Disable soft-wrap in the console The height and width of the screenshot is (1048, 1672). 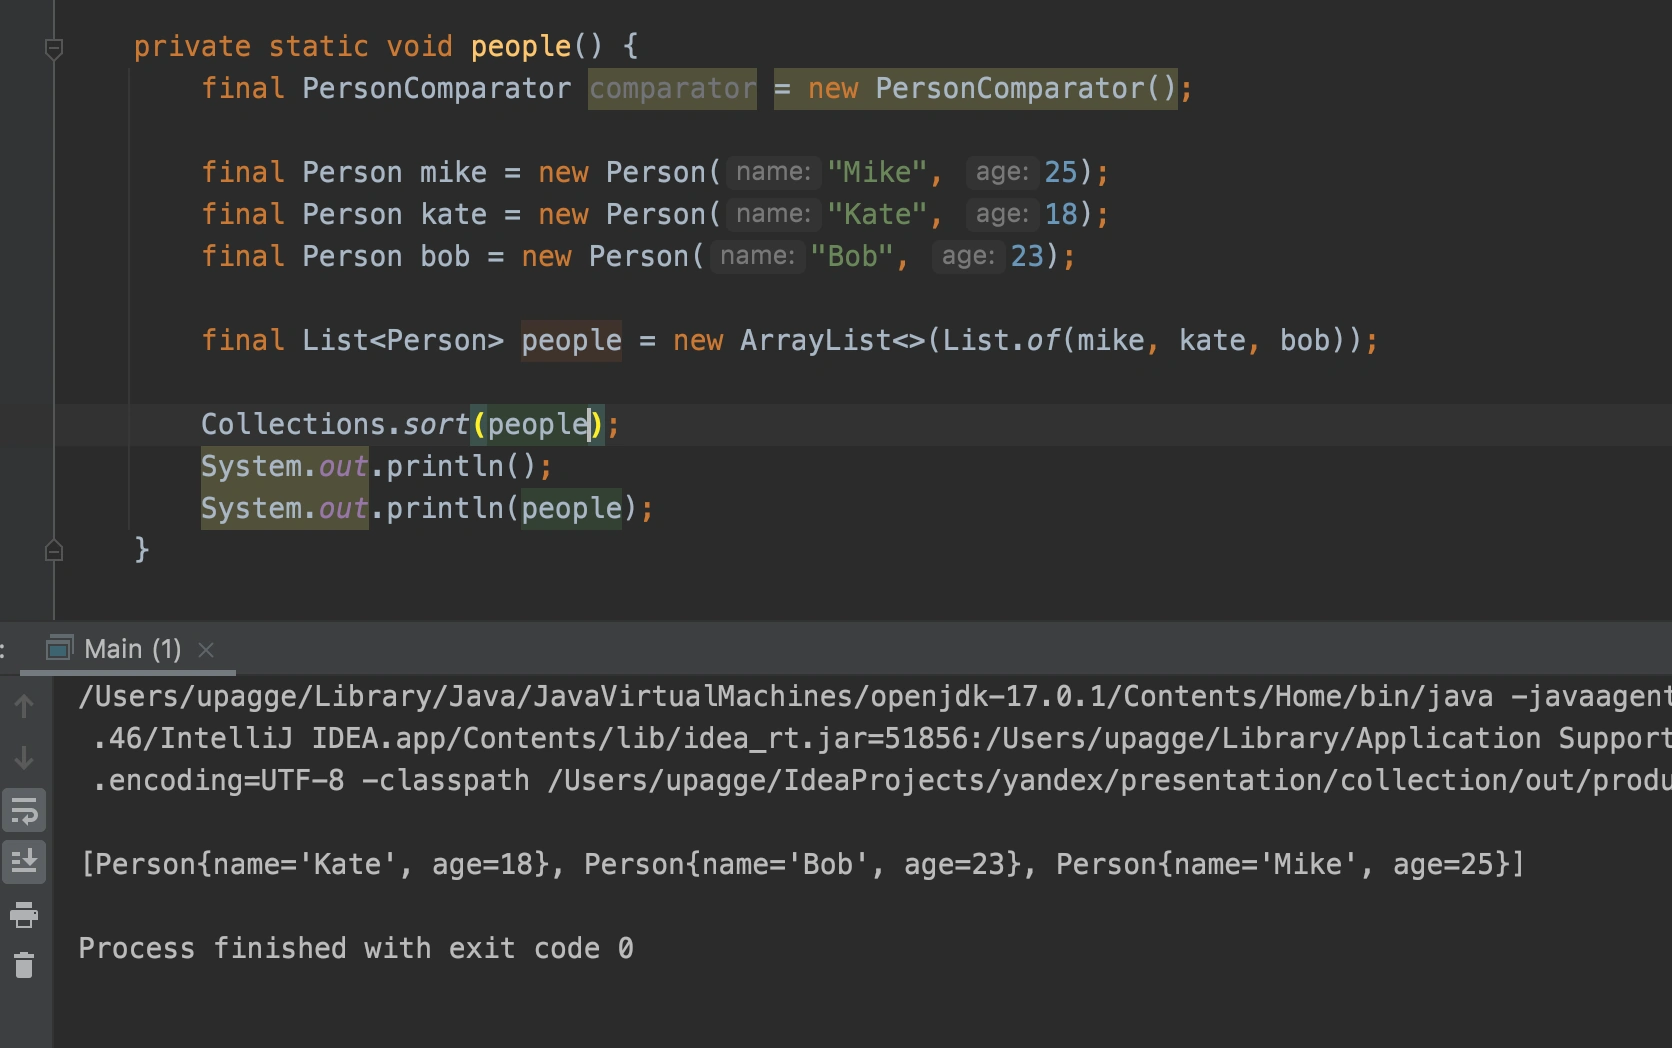point(23,810)
